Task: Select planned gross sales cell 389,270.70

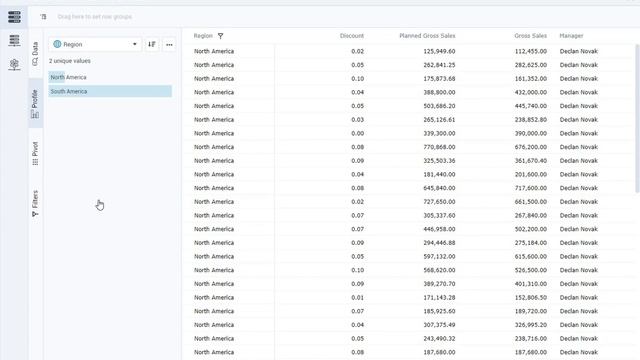Action: 439,284
